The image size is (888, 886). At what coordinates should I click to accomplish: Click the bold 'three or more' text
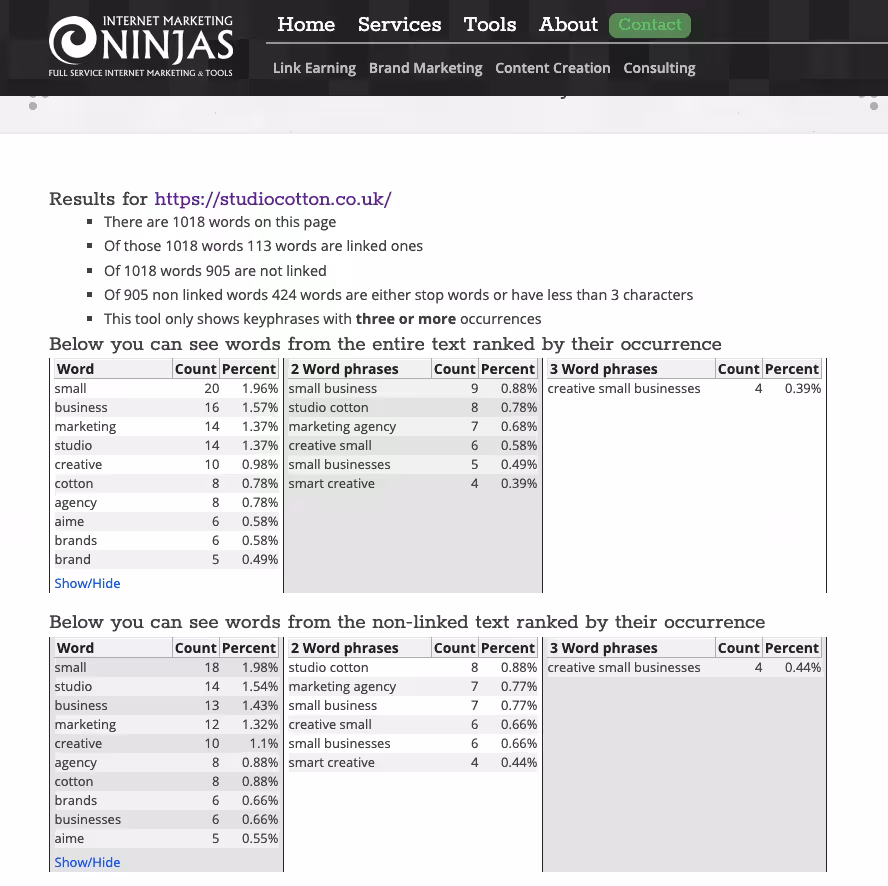coord(405,319)
